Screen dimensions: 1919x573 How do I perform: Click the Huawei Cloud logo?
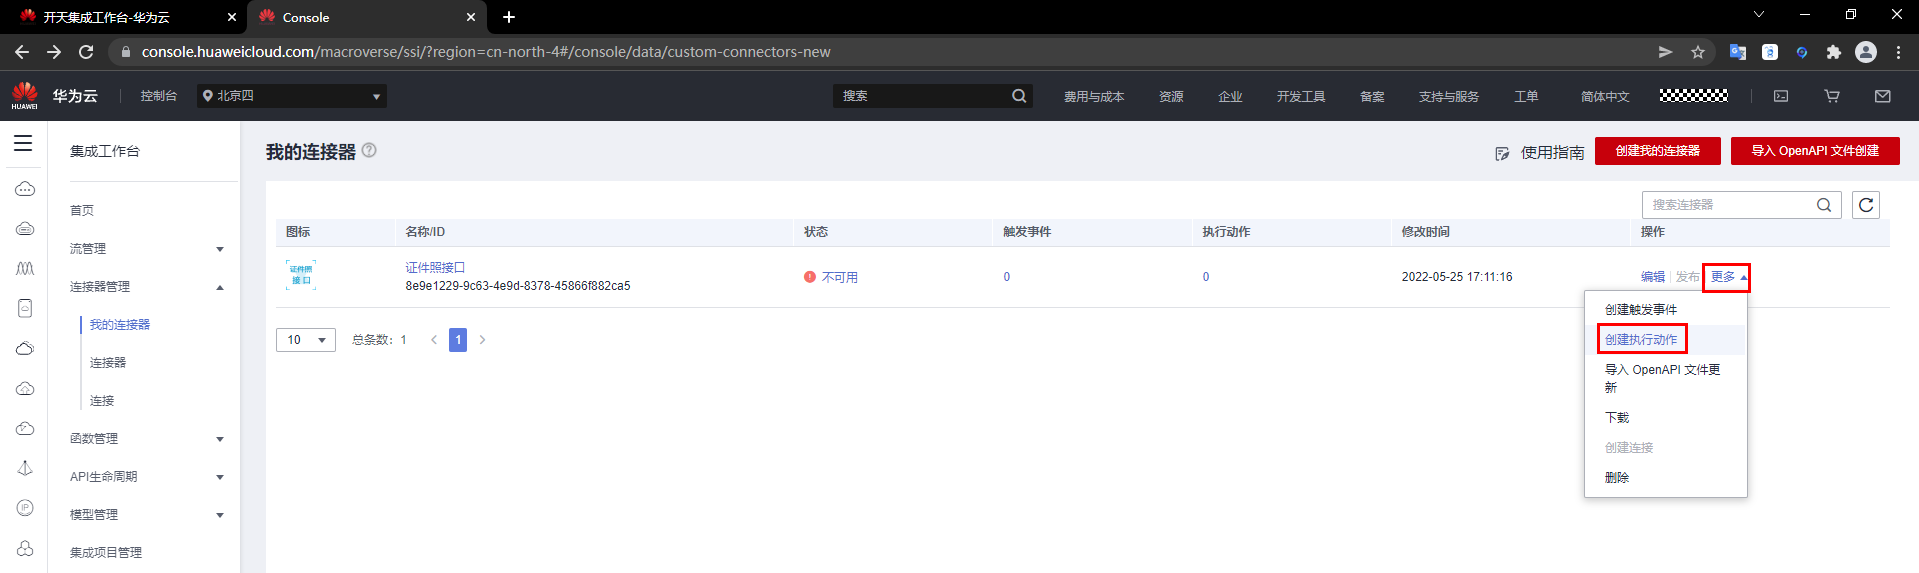(x=25, y=96)
